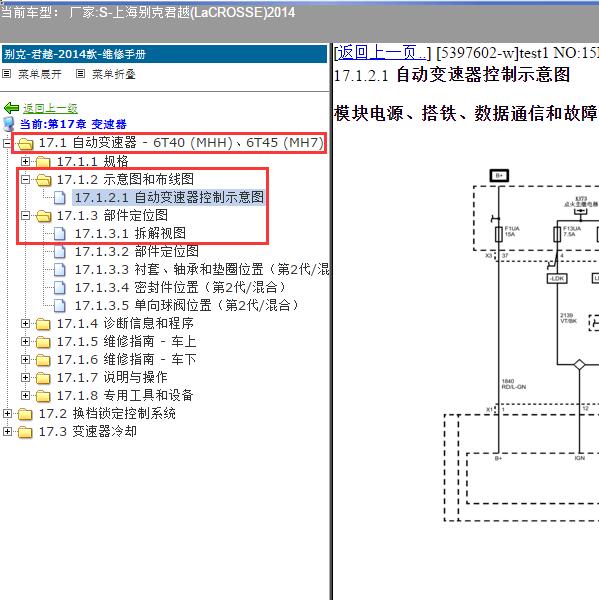This screenshot has height=600, width=599.
Task: Select the 17.1.1 规格 label
Action: (x=93, y=161)
